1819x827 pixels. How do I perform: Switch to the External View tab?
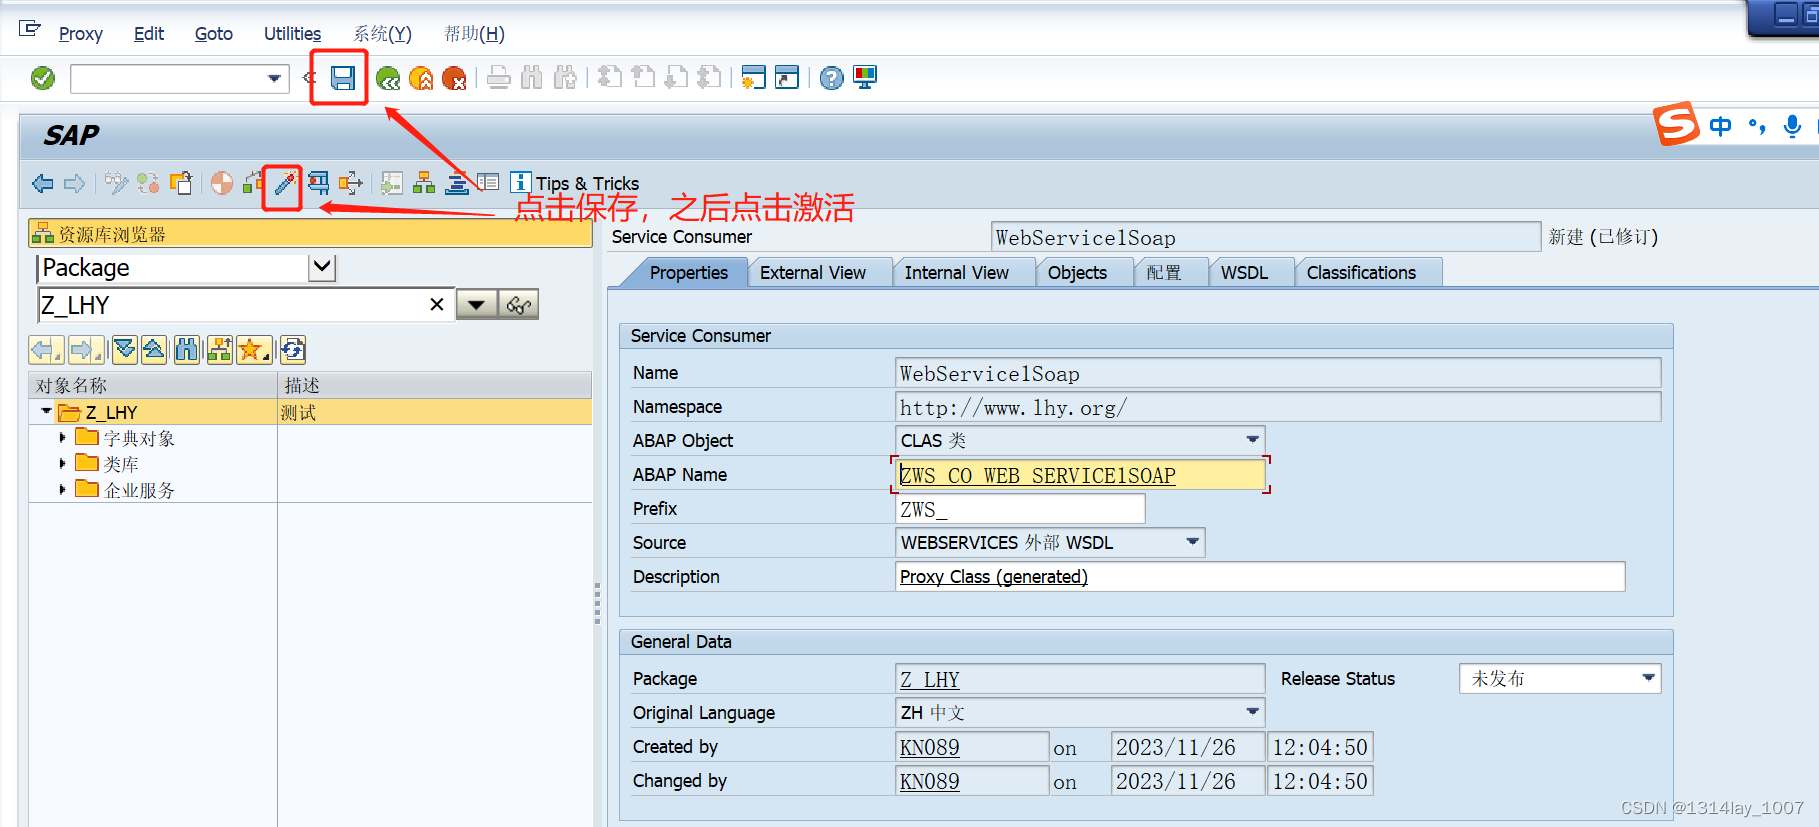click(813, 273)
